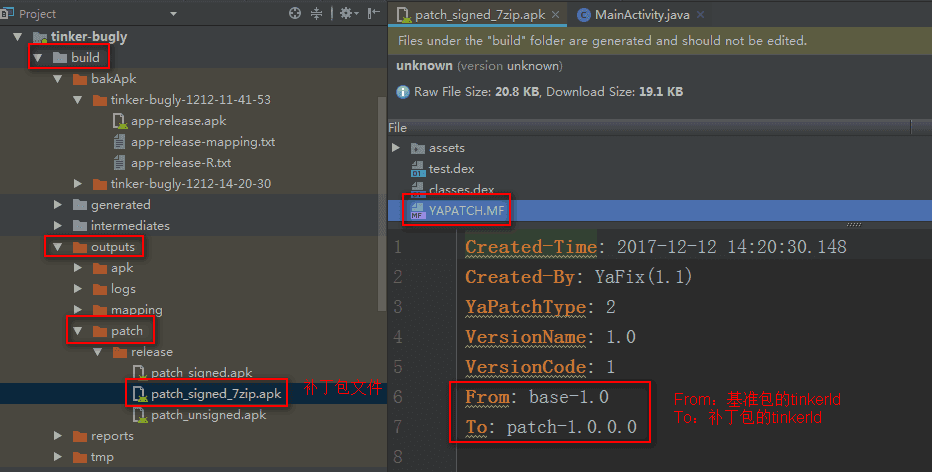
Task: Click the Project panel vertical scrollbar
Action: [383, 202]
